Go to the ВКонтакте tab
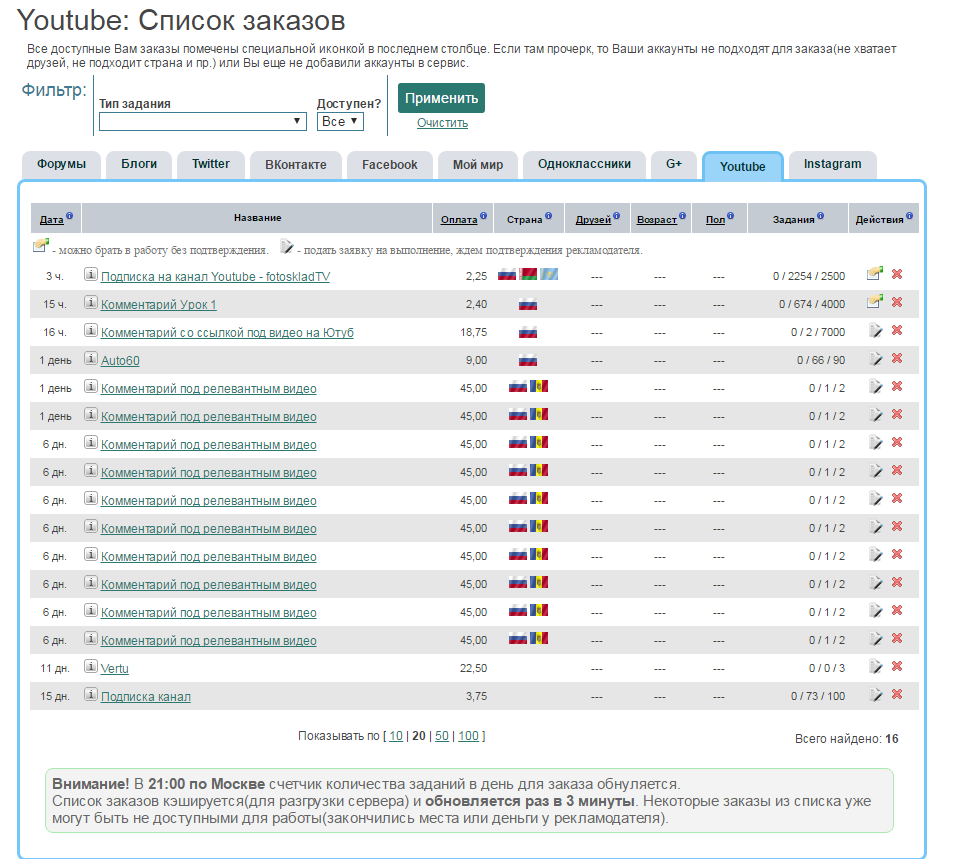Screen dimensions: 977x859 pos(296,165)
